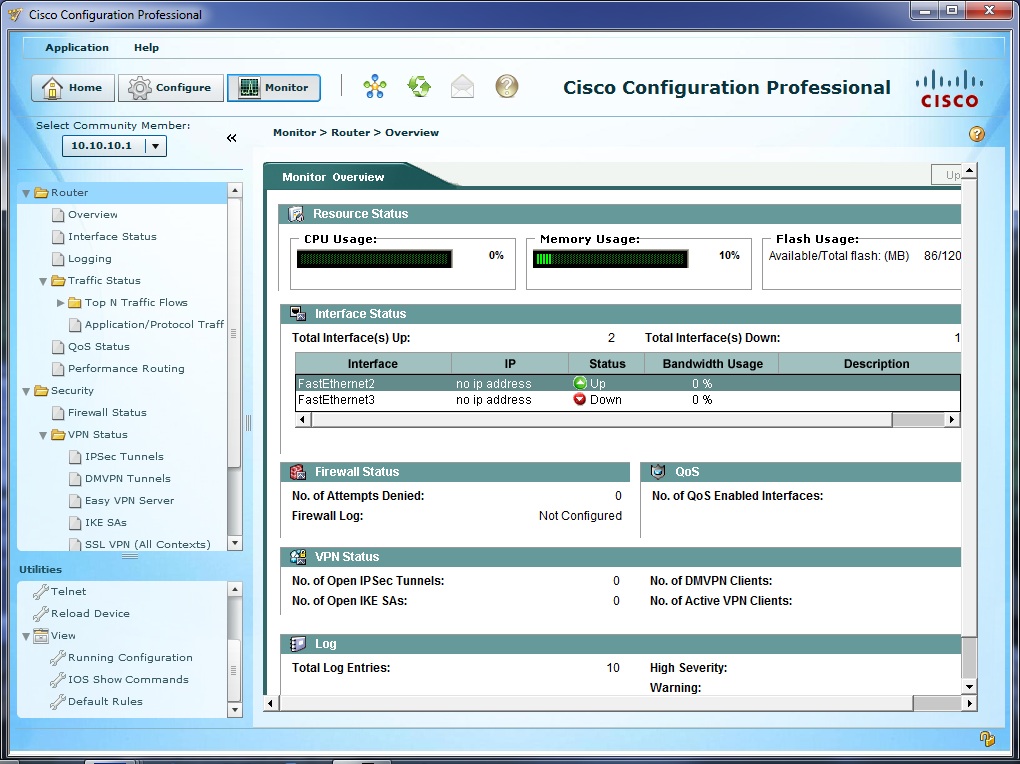Launch Telnet utility
The width and height of the screenshot is (1020, 764).
(x=68, y=592)
